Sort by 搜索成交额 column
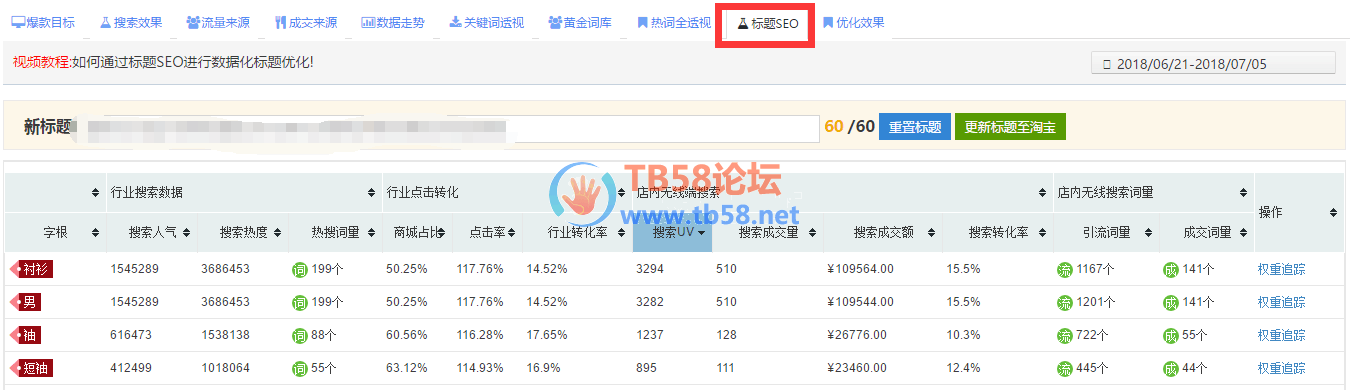The width and height of the screenshot is (1352, 390). (883, 232)
